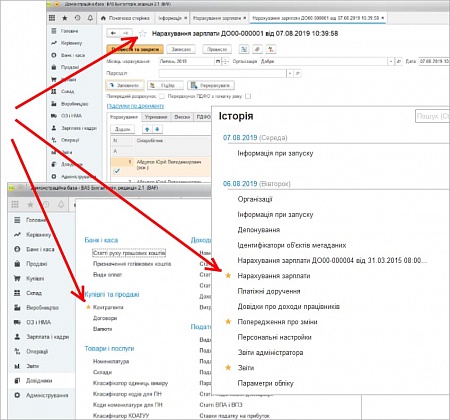Enable Перерахунок ПДФО з початку року

pyautogui.click(x=248, y=96)
